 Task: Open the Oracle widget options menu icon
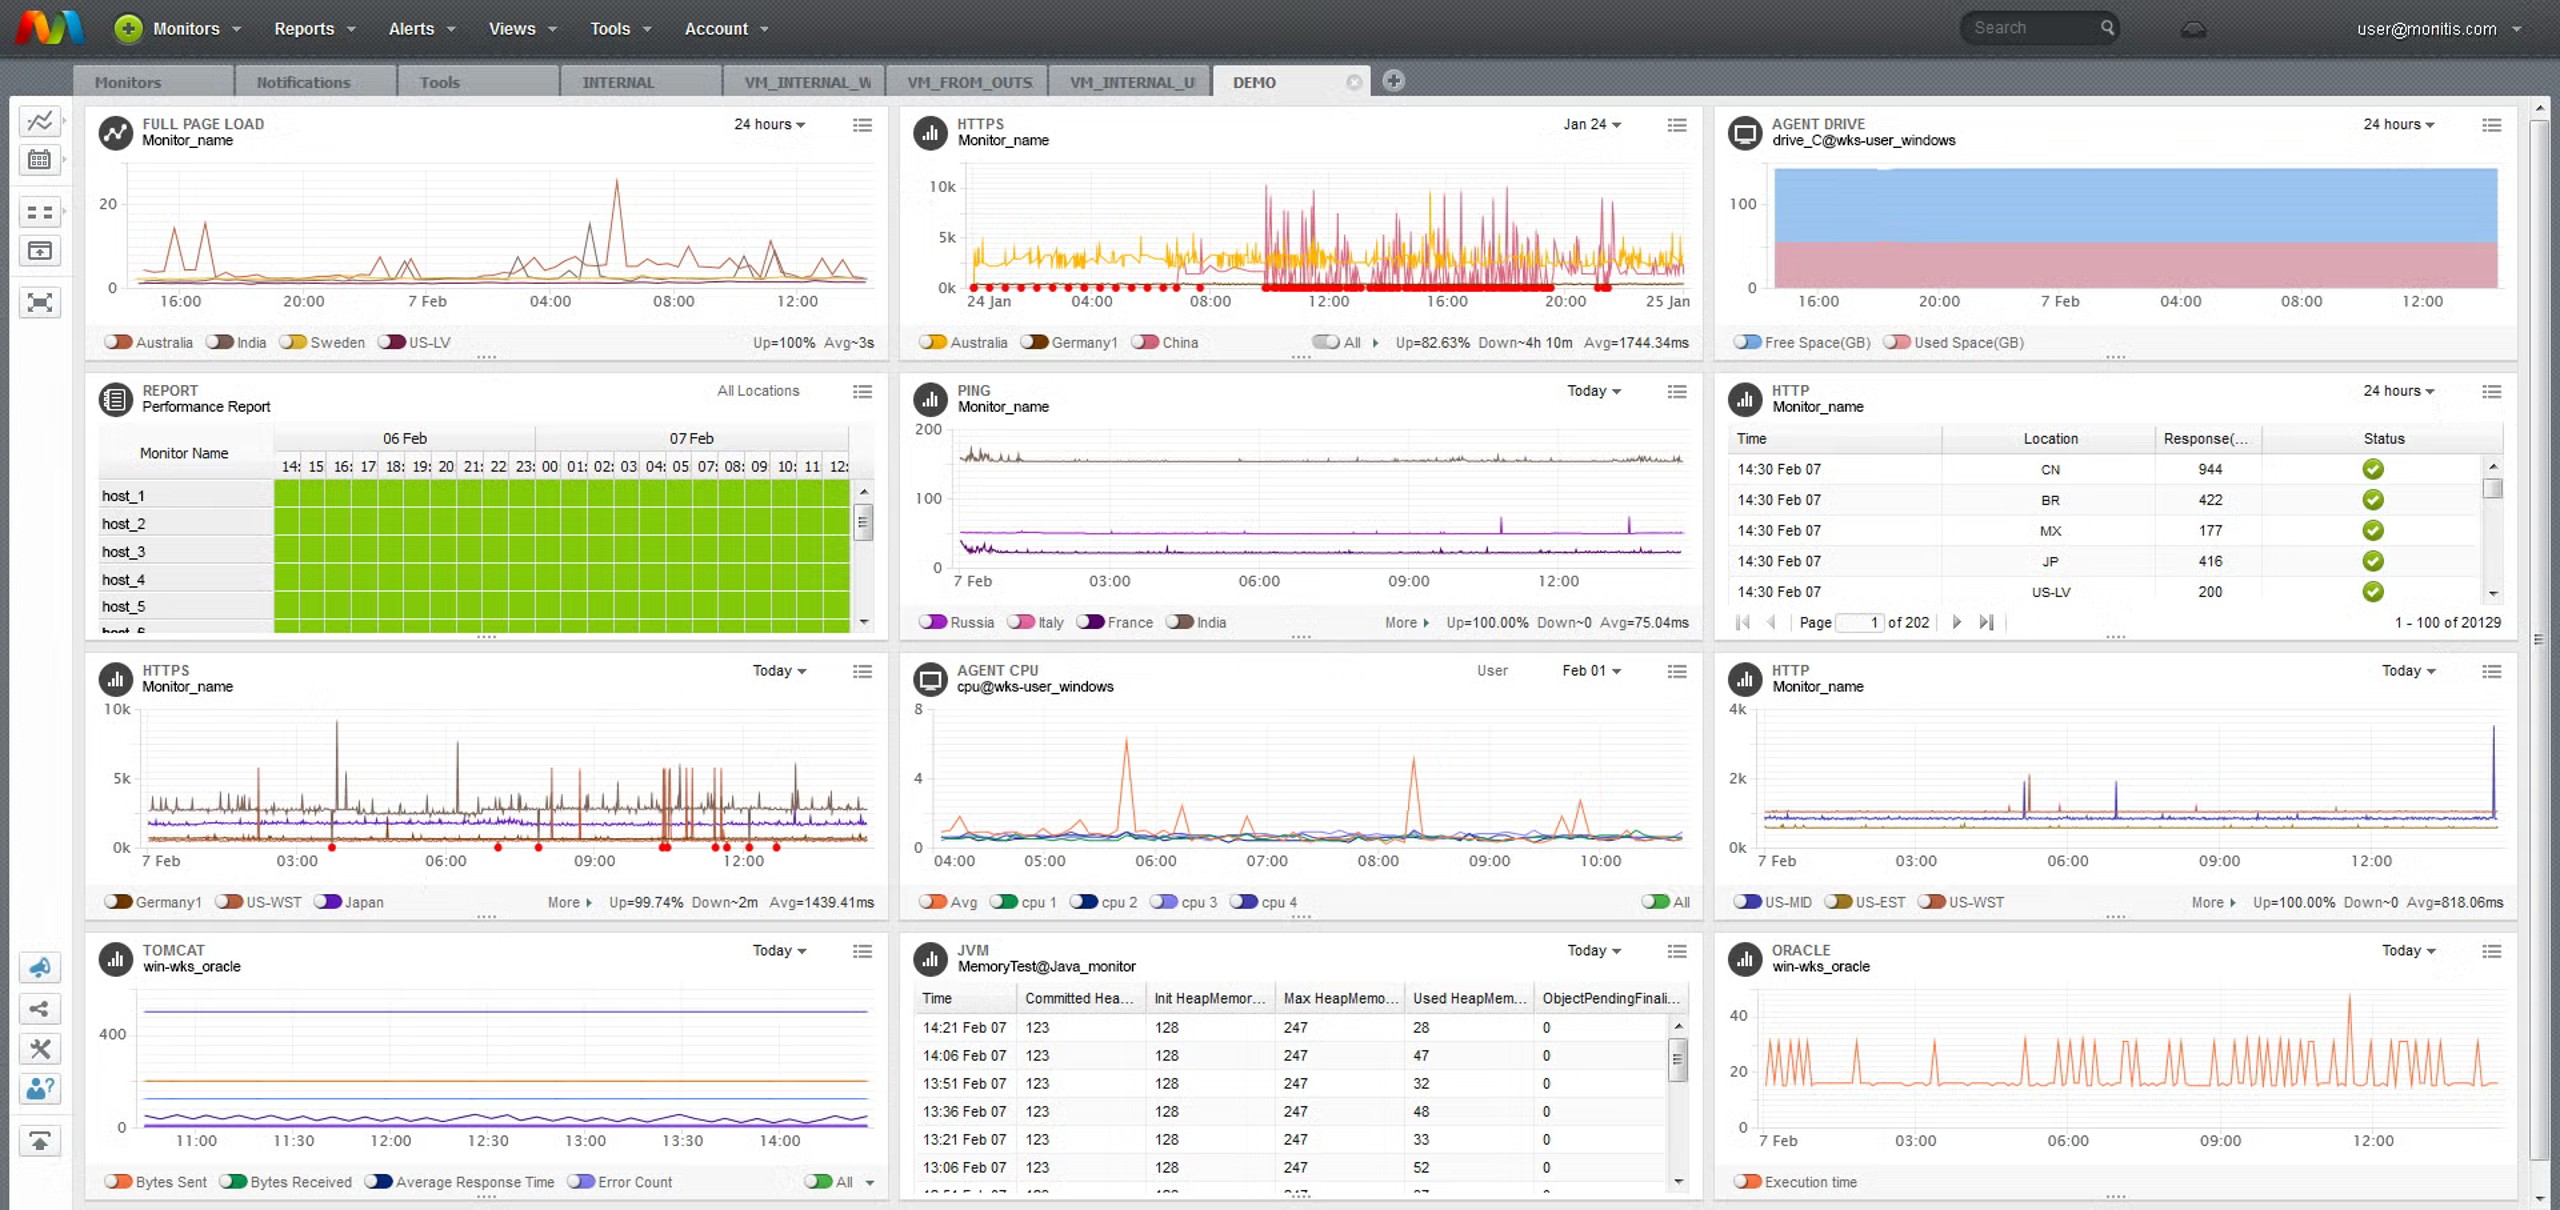click(2491, 951)
